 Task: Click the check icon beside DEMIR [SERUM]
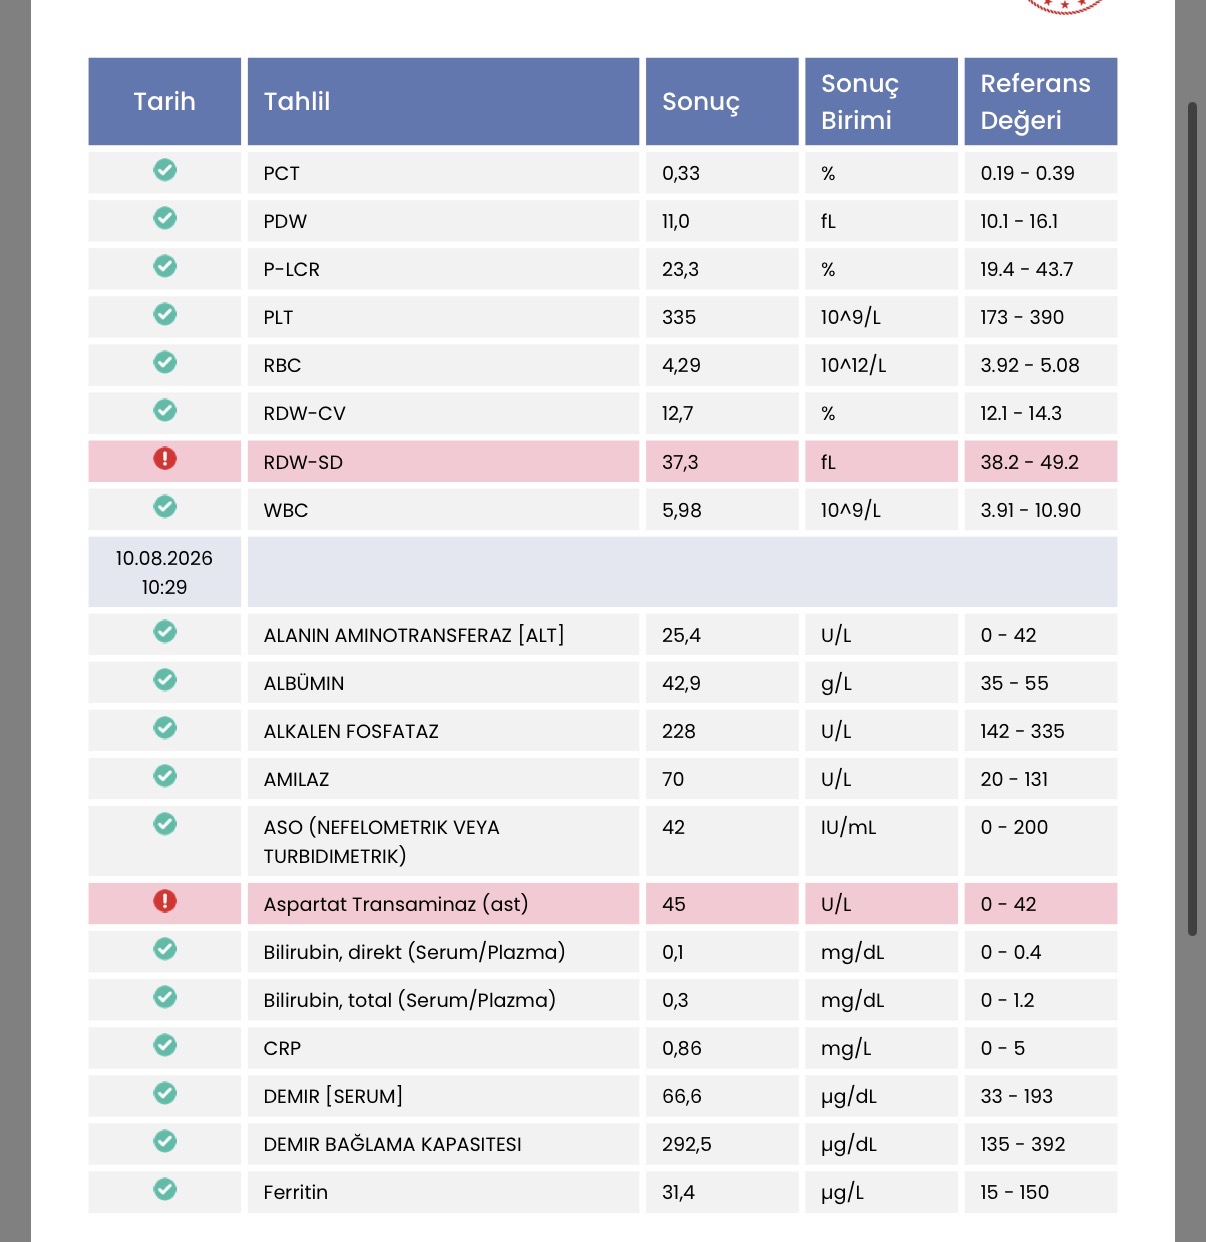165,1093
